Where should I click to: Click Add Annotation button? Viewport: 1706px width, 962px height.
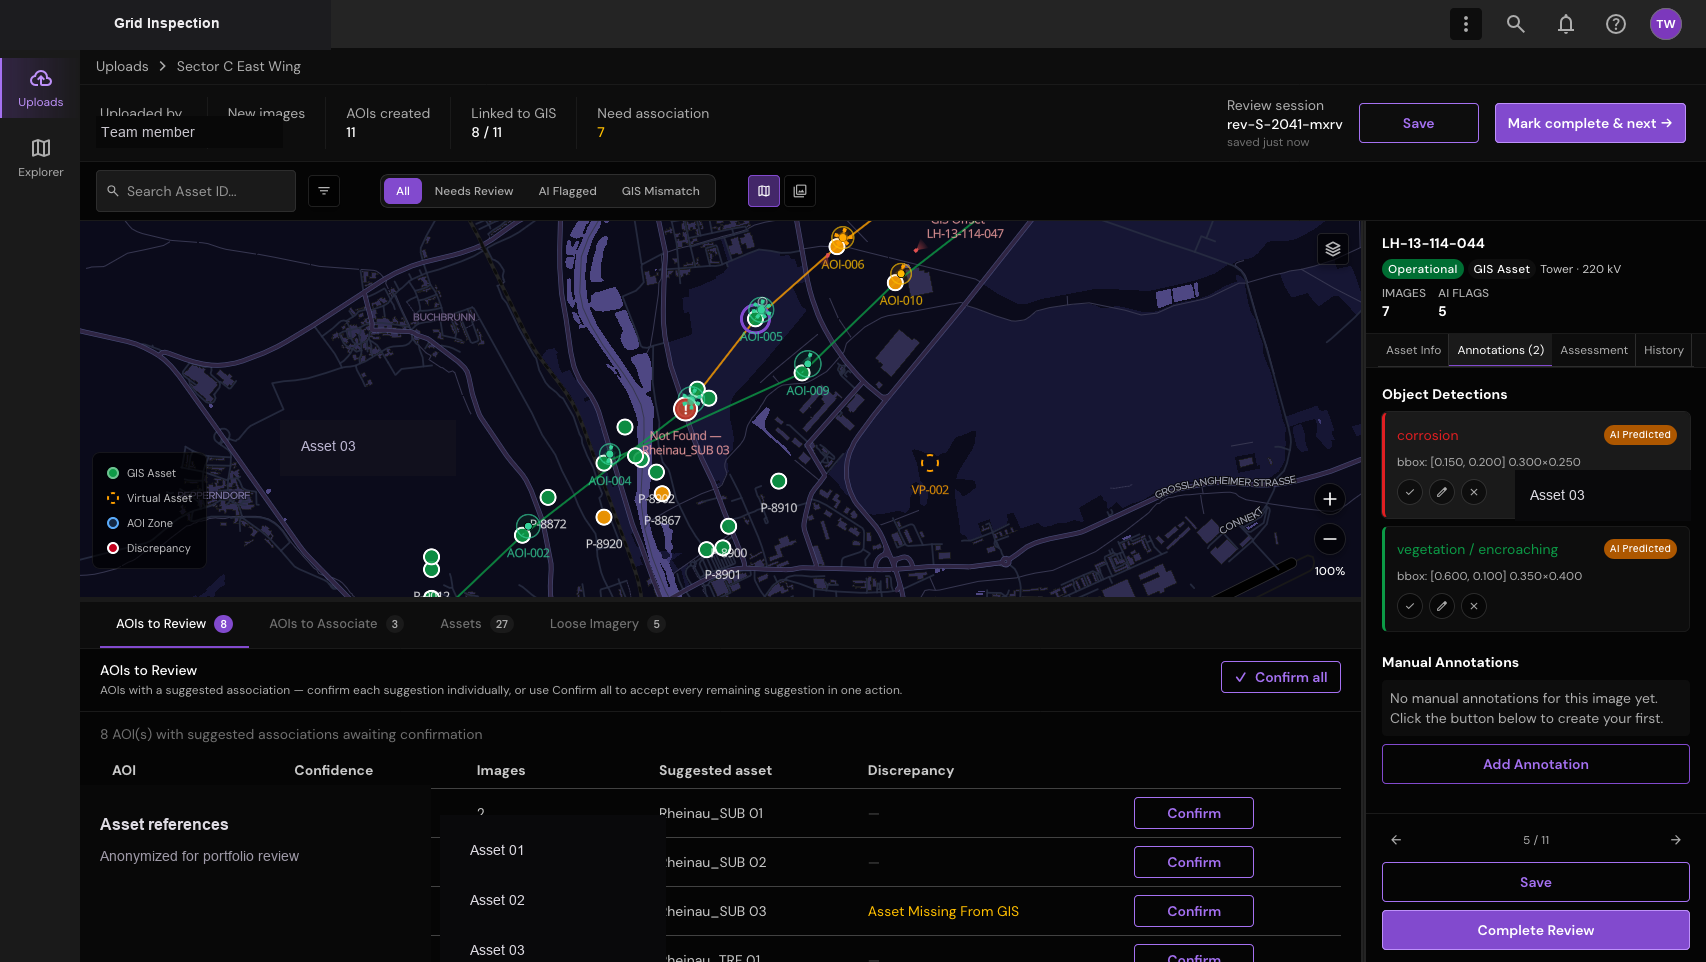click(1536, 764)
